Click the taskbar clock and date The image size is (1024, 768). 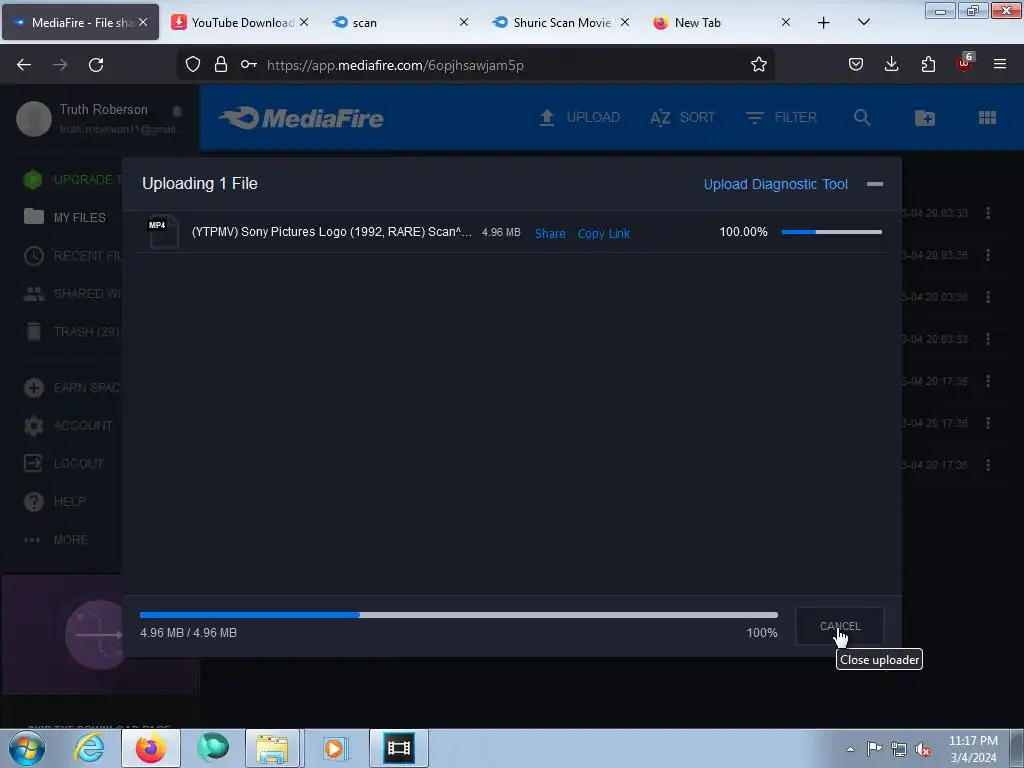(x=973, y=749)
